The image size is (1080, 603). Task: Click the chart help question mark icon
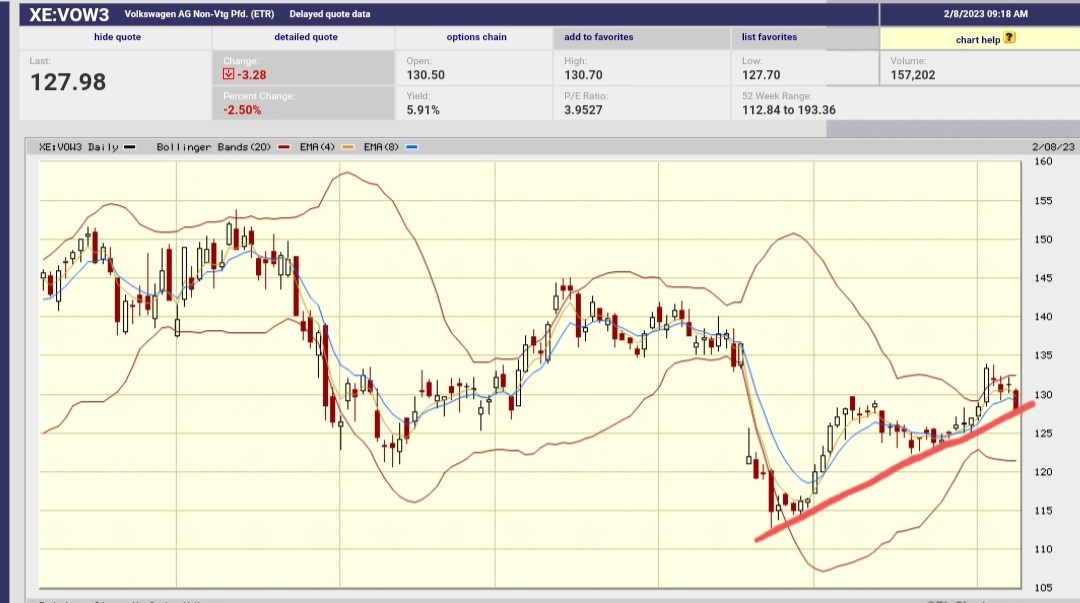(1010, 38)
